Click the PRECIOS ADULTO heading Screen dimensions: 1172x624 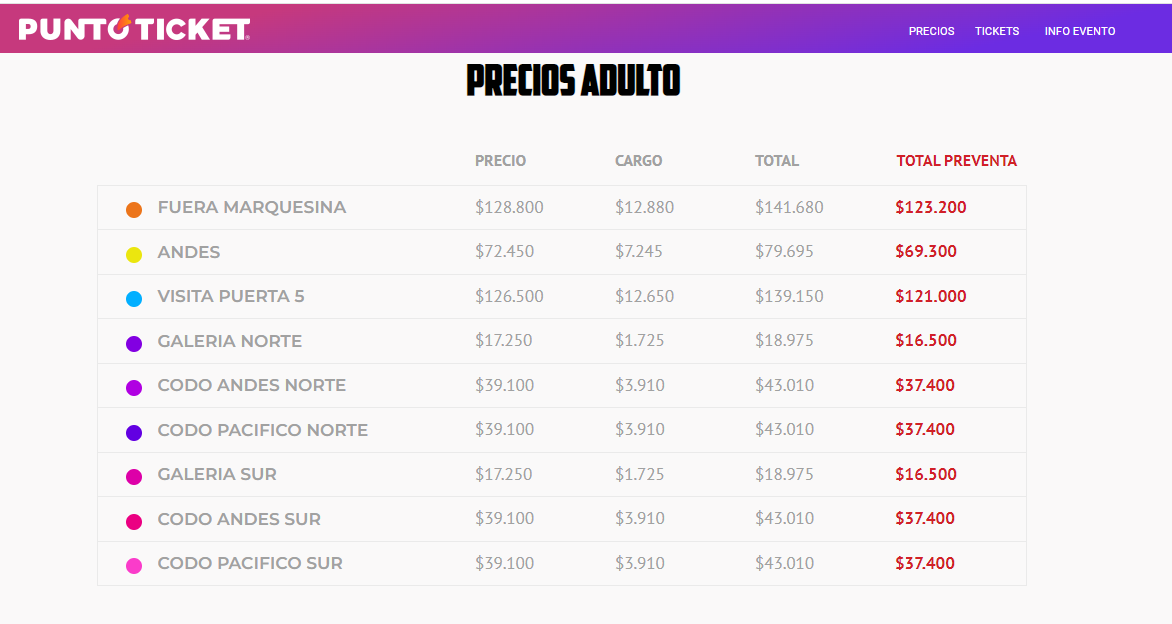[x=573, y=81]
